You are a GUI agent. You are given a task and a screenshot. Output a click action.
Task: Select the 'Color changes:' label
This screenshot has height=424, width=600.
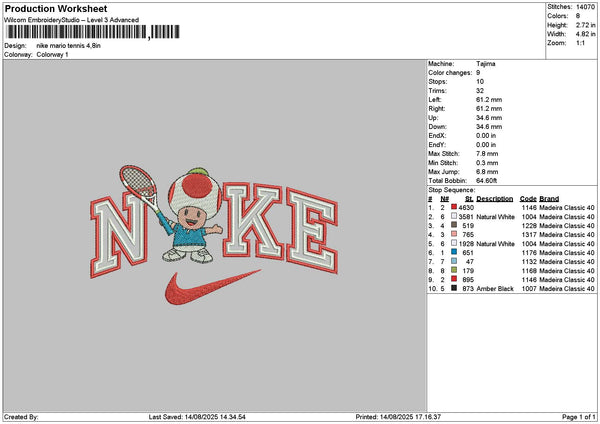(450, 73)
